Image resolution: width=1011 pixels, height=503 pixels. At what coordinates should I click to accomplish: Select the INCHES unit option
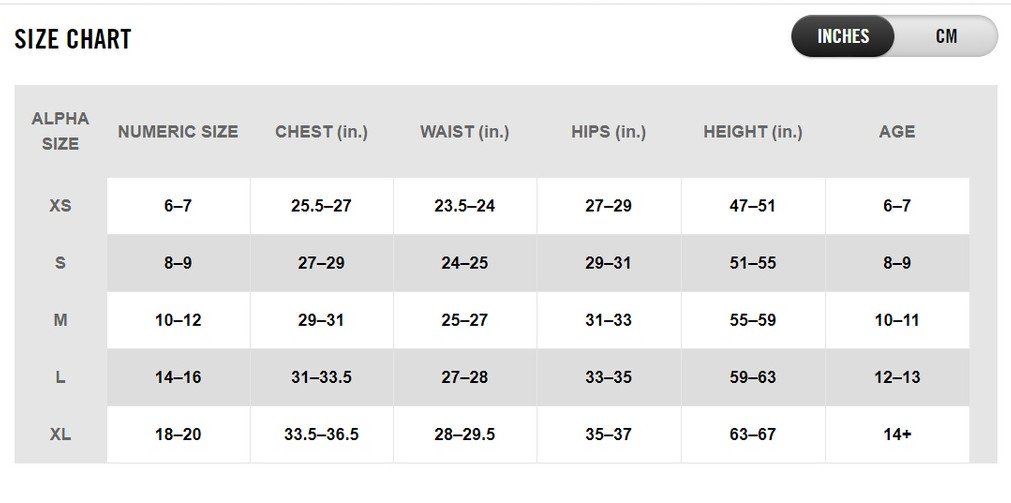[843, 37]
